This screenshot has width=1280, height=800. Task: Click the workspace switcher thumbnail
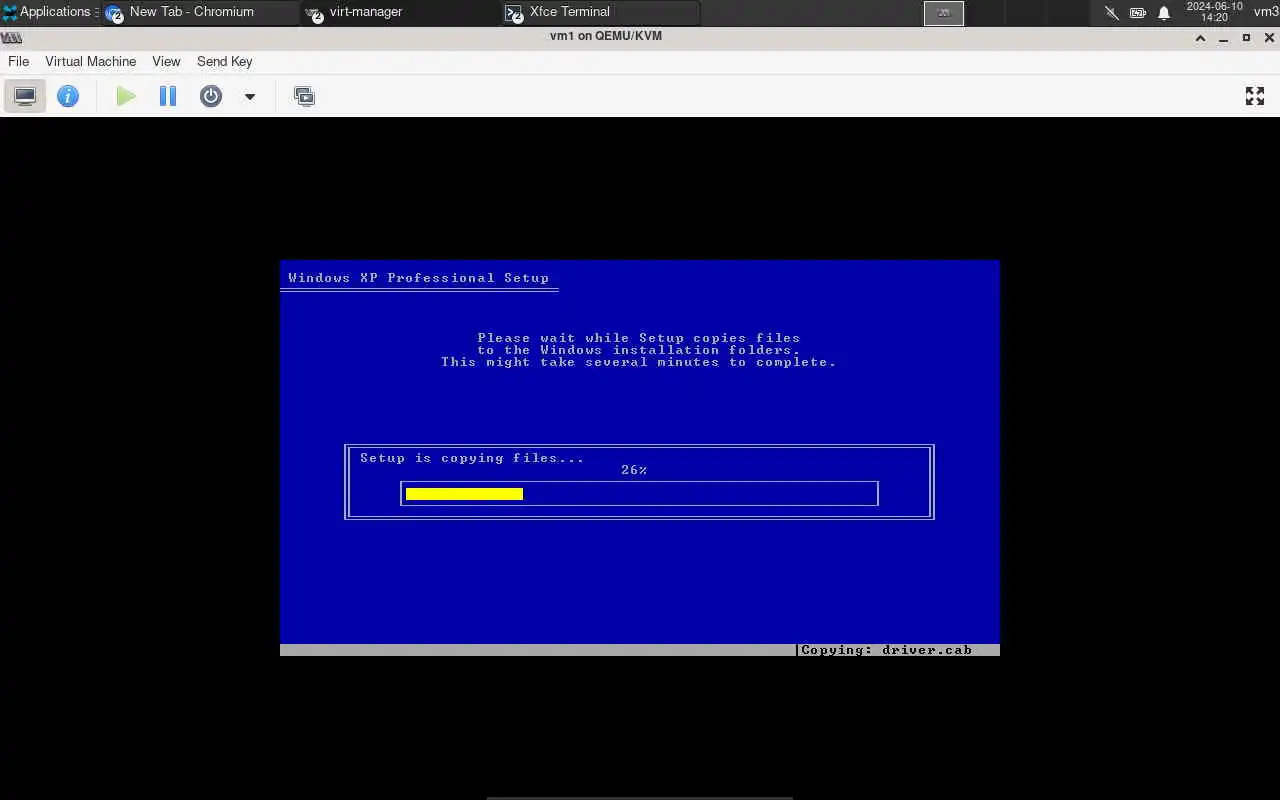tap(943, 13)
